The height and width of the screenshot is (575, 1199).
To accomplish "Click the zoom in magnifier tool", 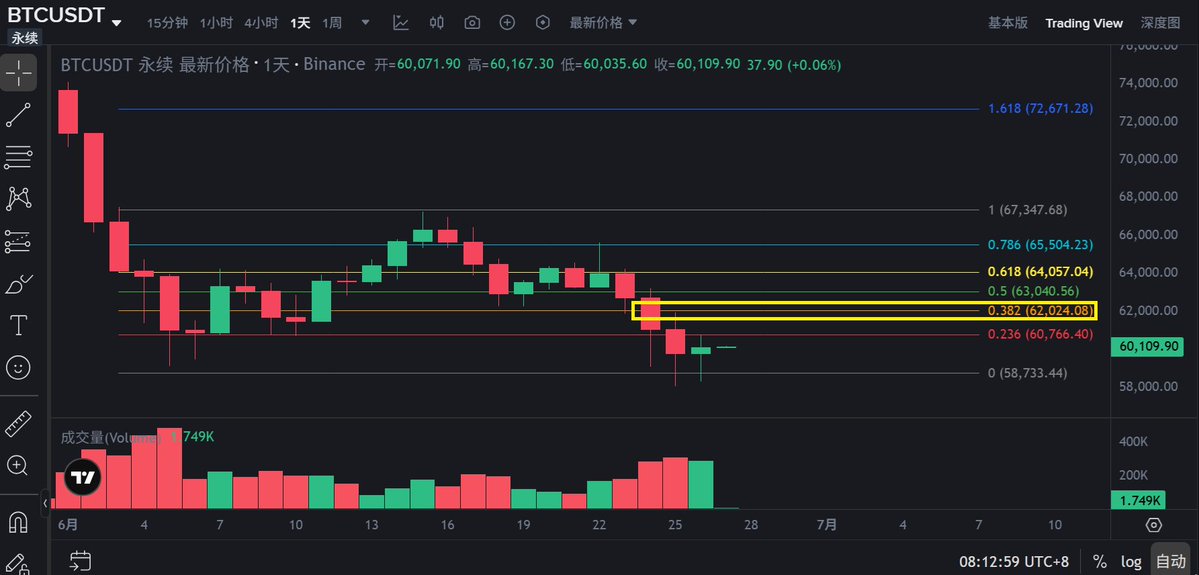I will point(18,465).
